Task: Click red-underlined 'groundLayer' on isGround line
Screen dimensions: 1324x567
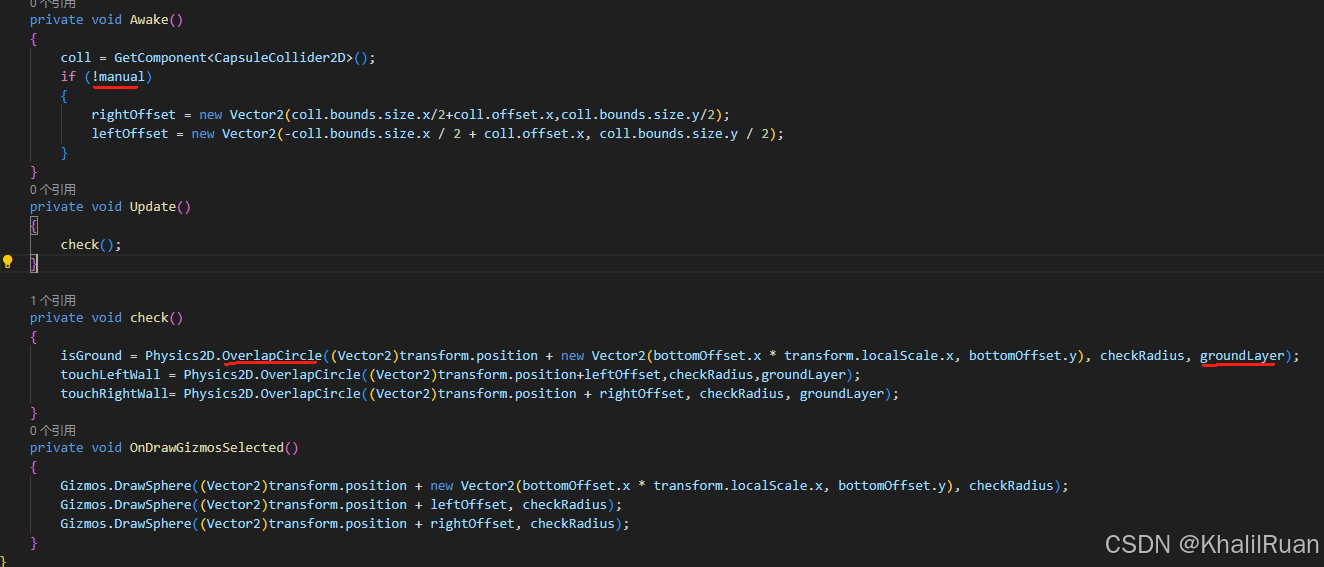Action: point(1241,355)
